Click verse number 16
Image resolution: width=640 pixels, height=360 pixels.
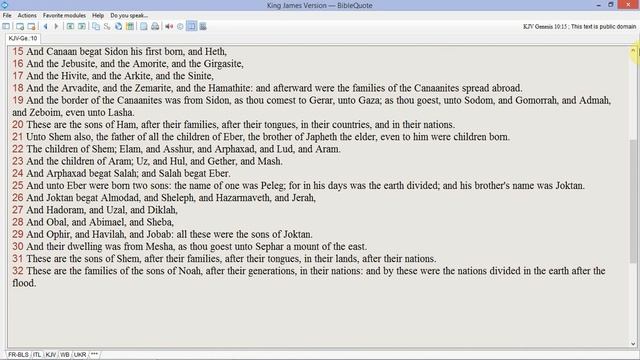coord(18,64)
